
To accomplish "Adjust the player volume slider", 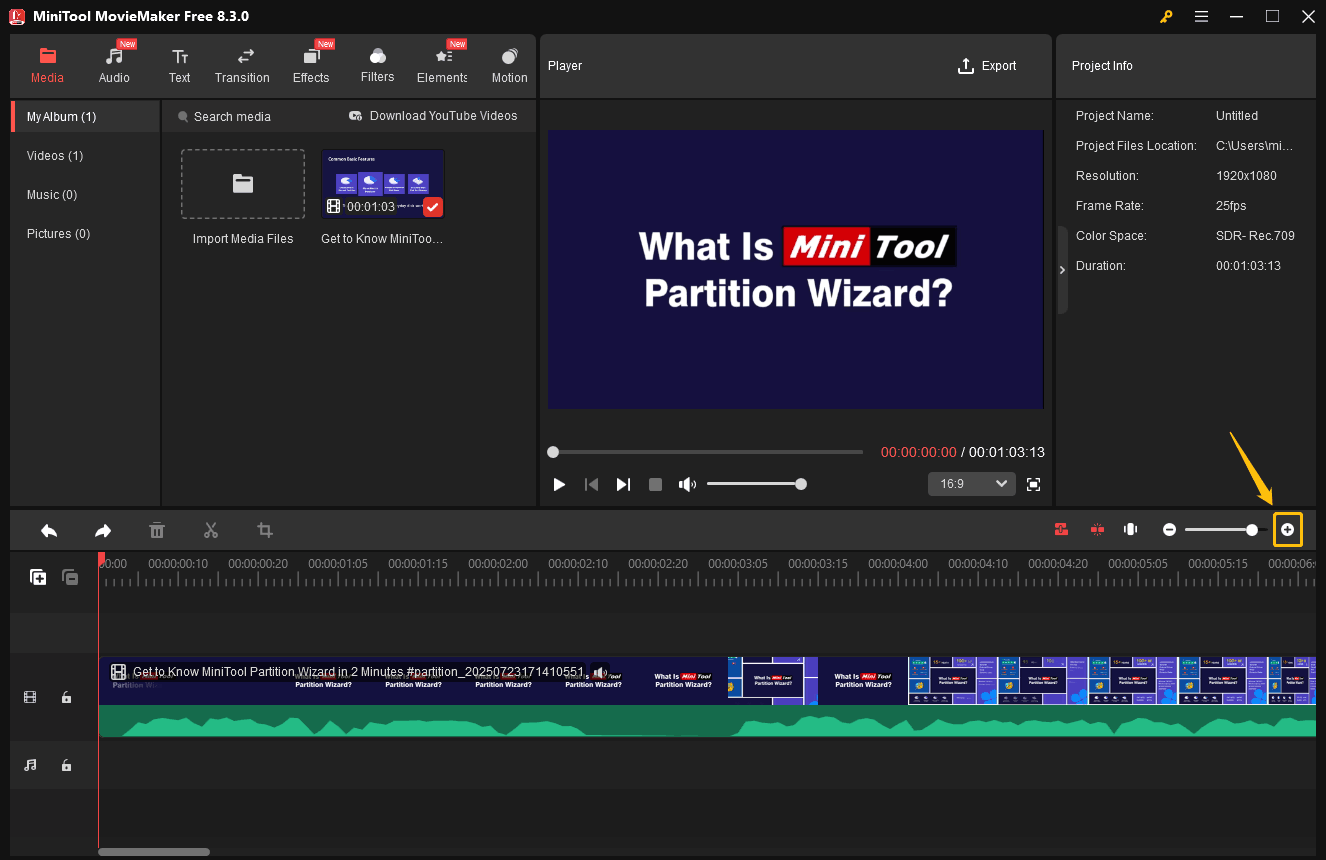I will [755, 484].
